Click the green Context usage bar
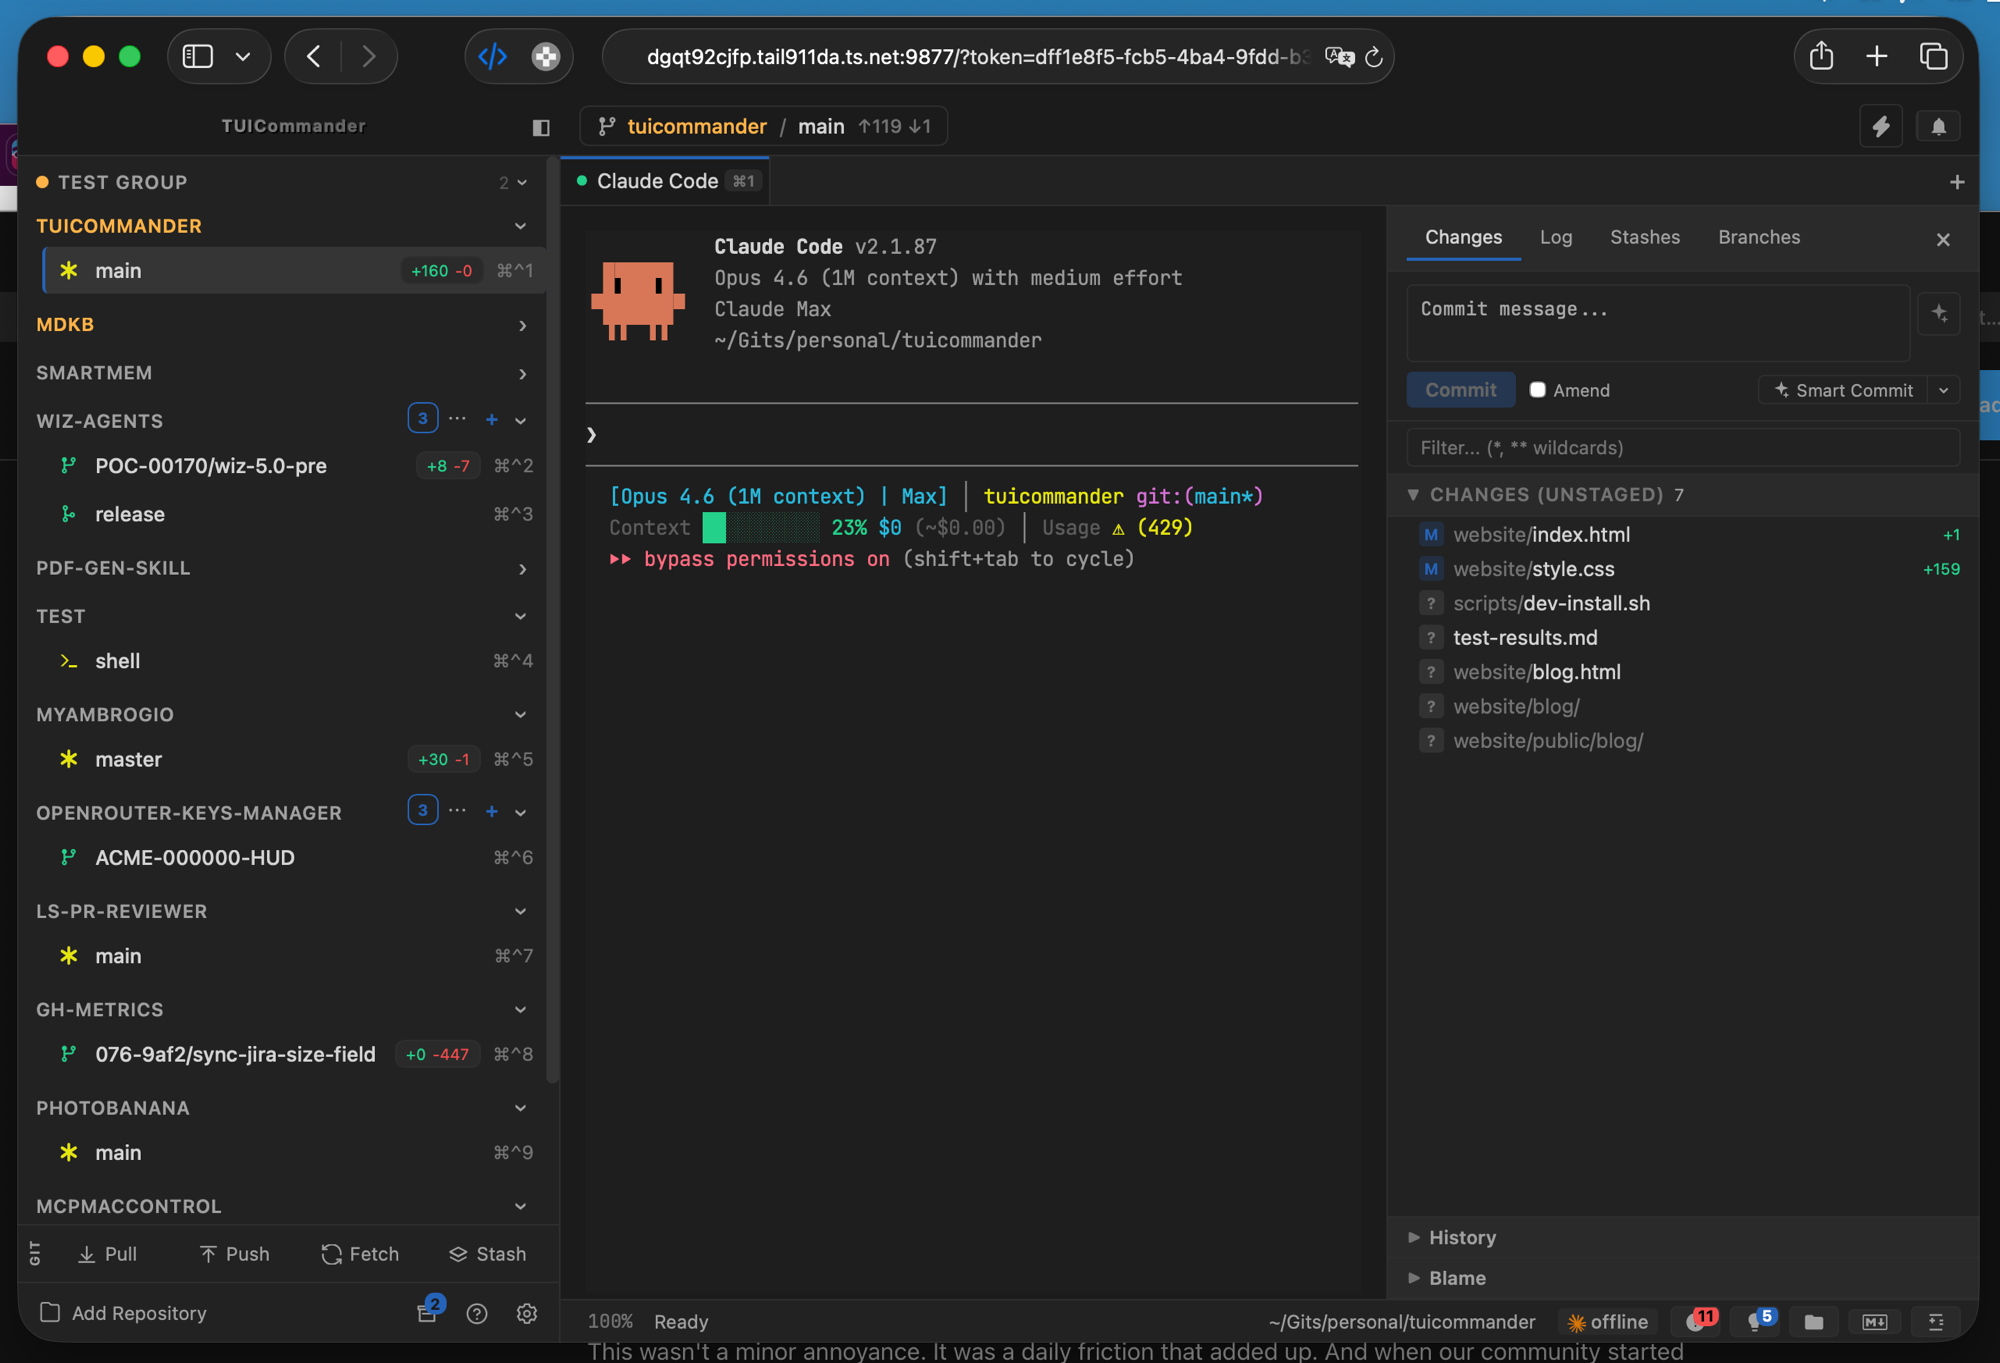2000x1363 pixels. (713, 527)
